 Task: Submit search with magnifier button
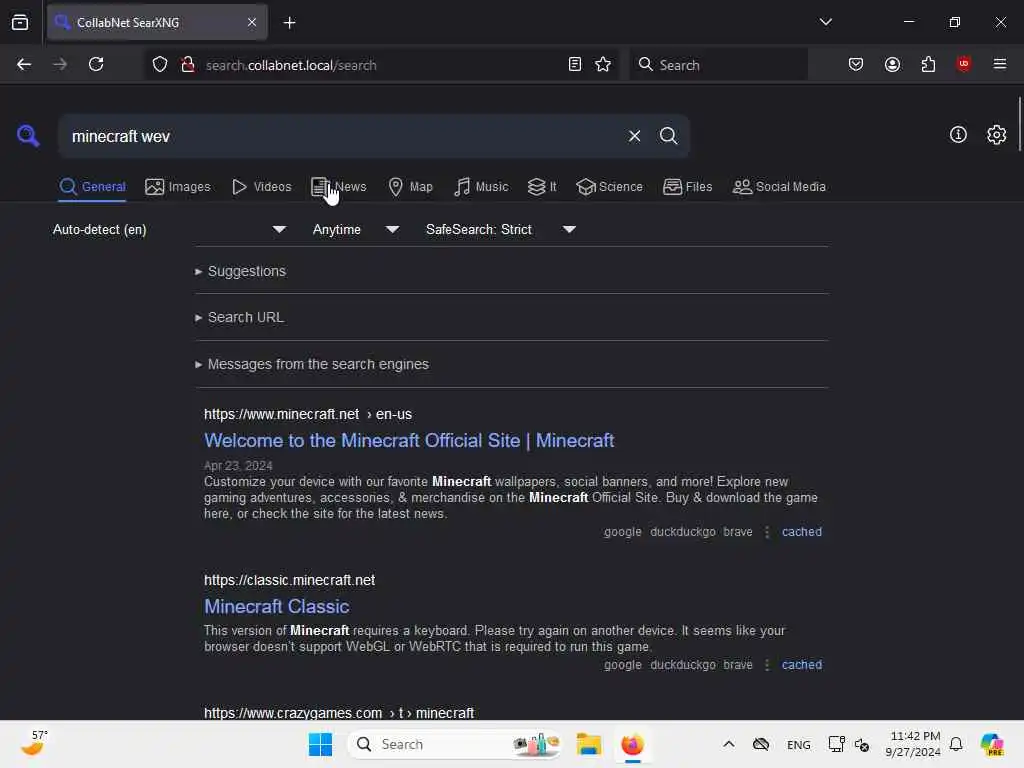[x=668, y=136]
